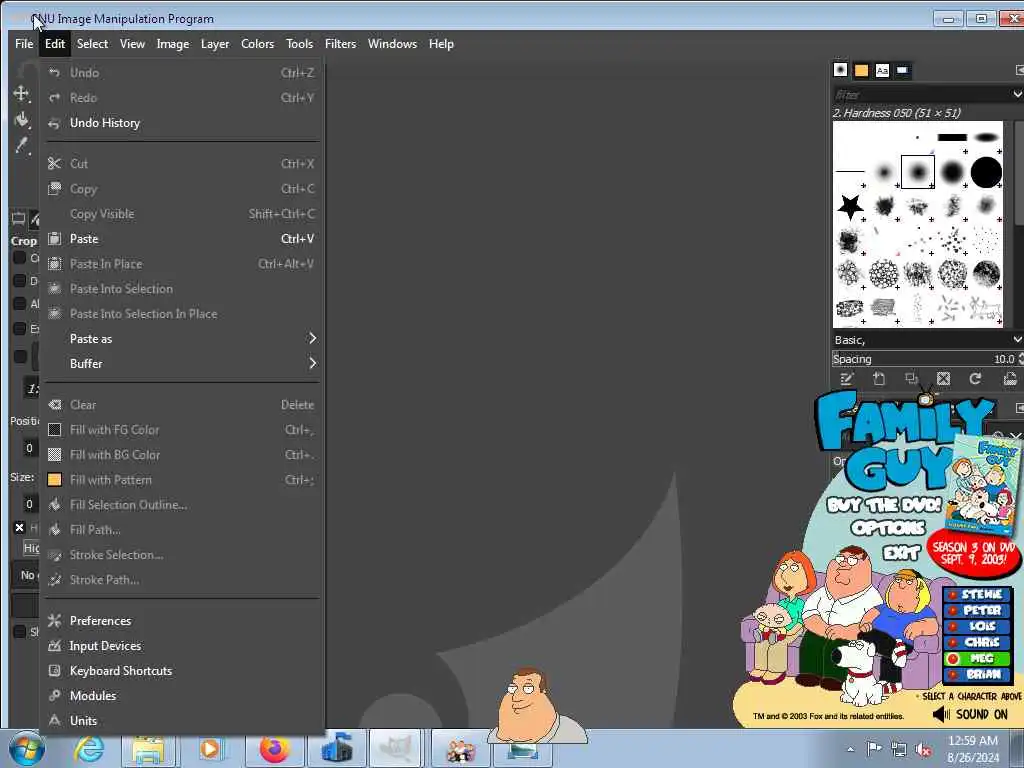This screenshot has height=768, width=1024.
Task: Open the View menu
Action: tap(132, 44)
